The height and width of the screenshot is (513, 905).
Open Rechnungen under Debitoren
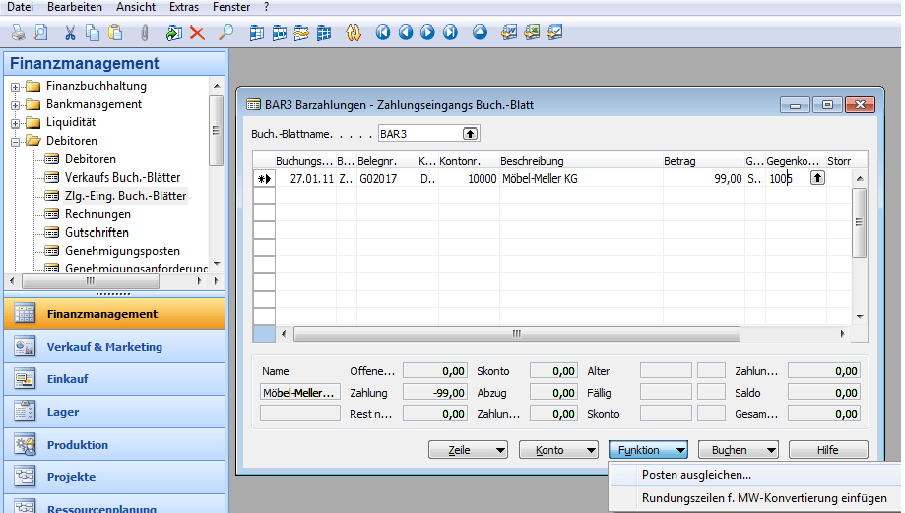coord(98,214)
